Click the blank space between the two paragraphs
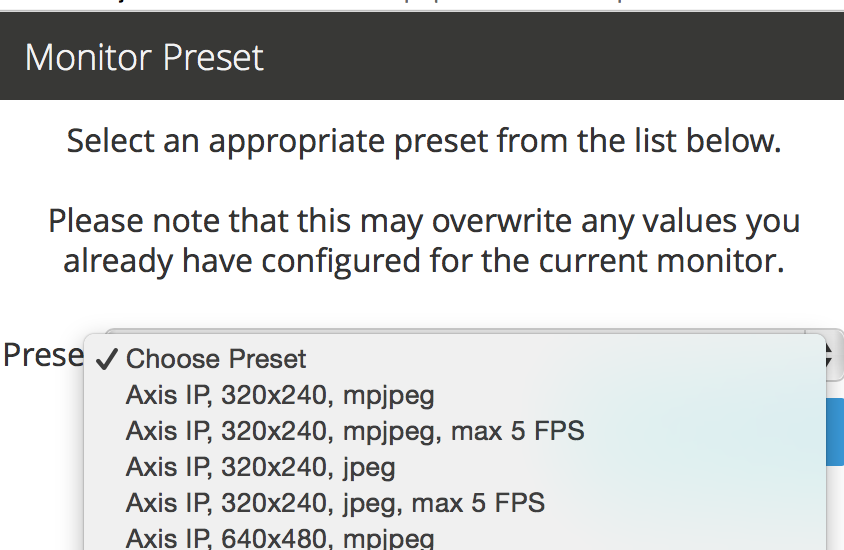844x550 pixels. (x=422, y=181)
